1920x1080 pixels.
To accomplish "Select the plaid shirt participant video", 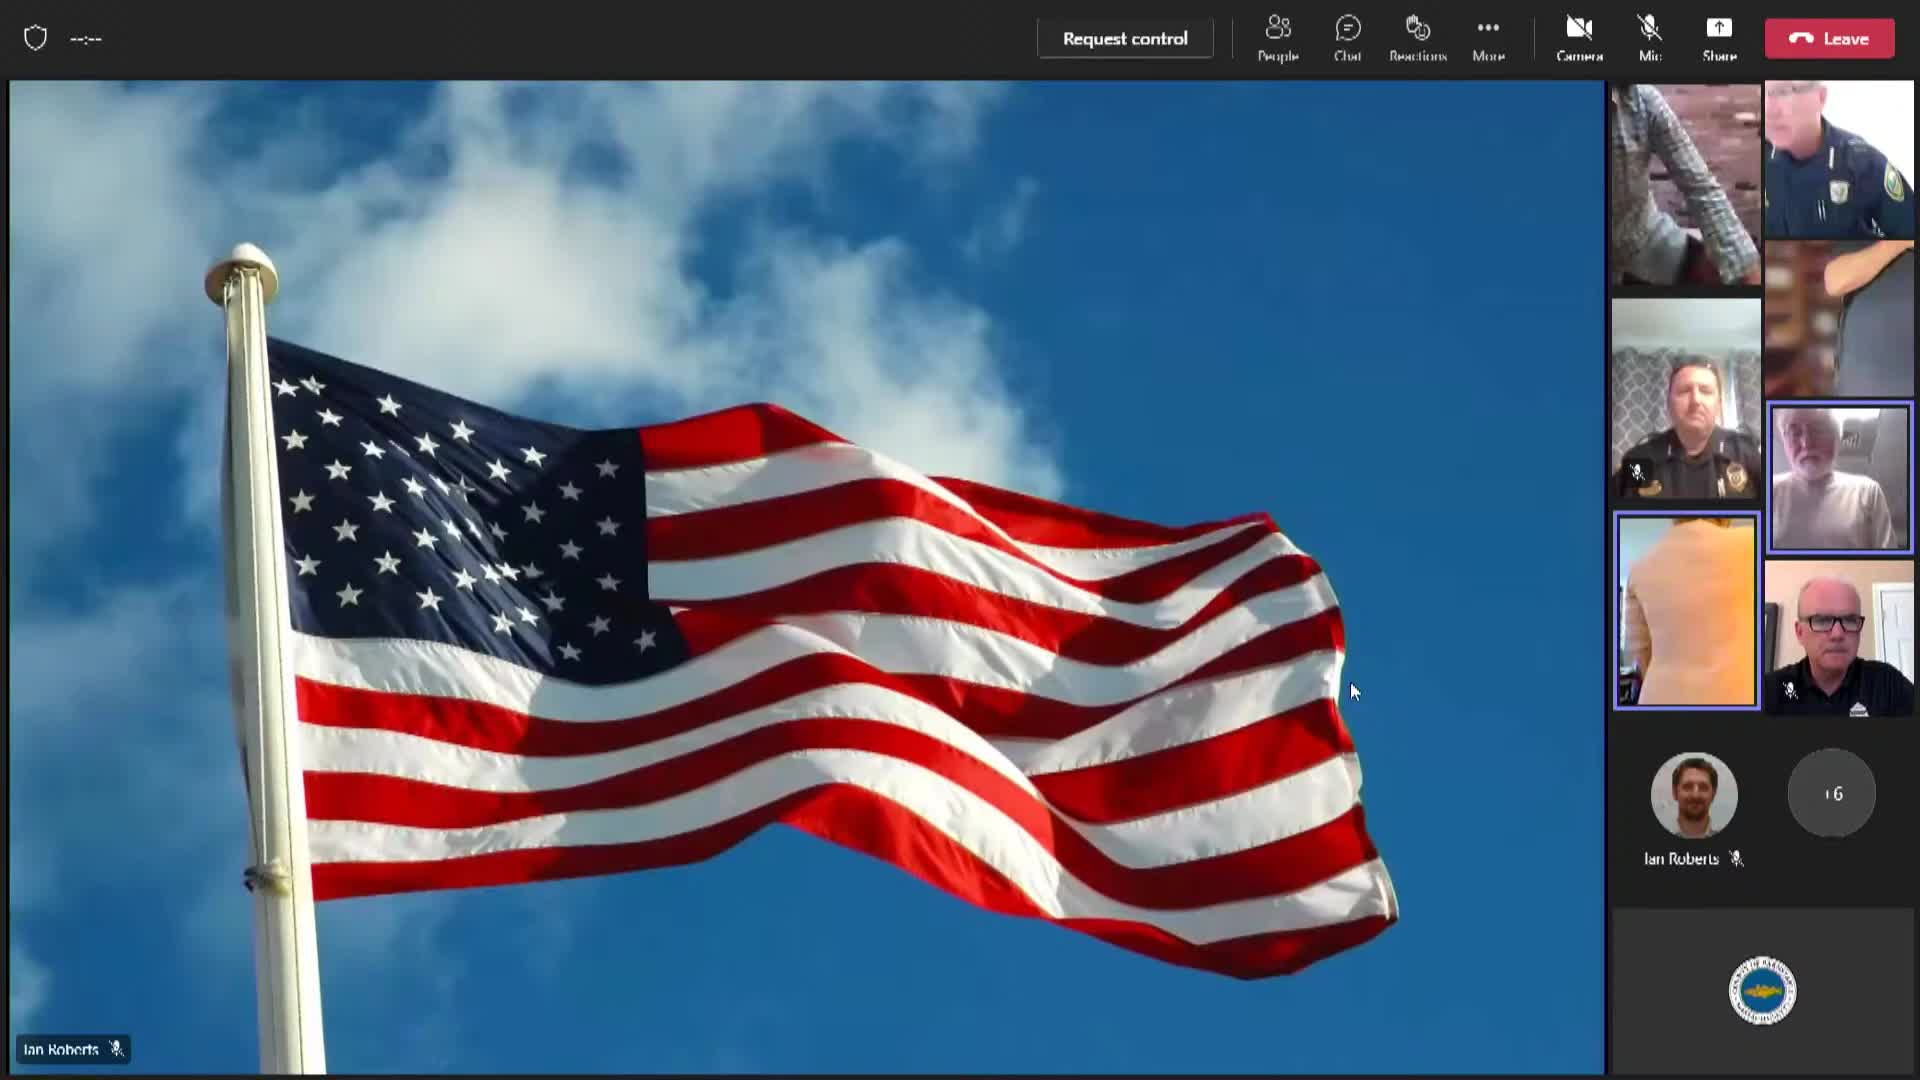I will [x=1686, y=183].
